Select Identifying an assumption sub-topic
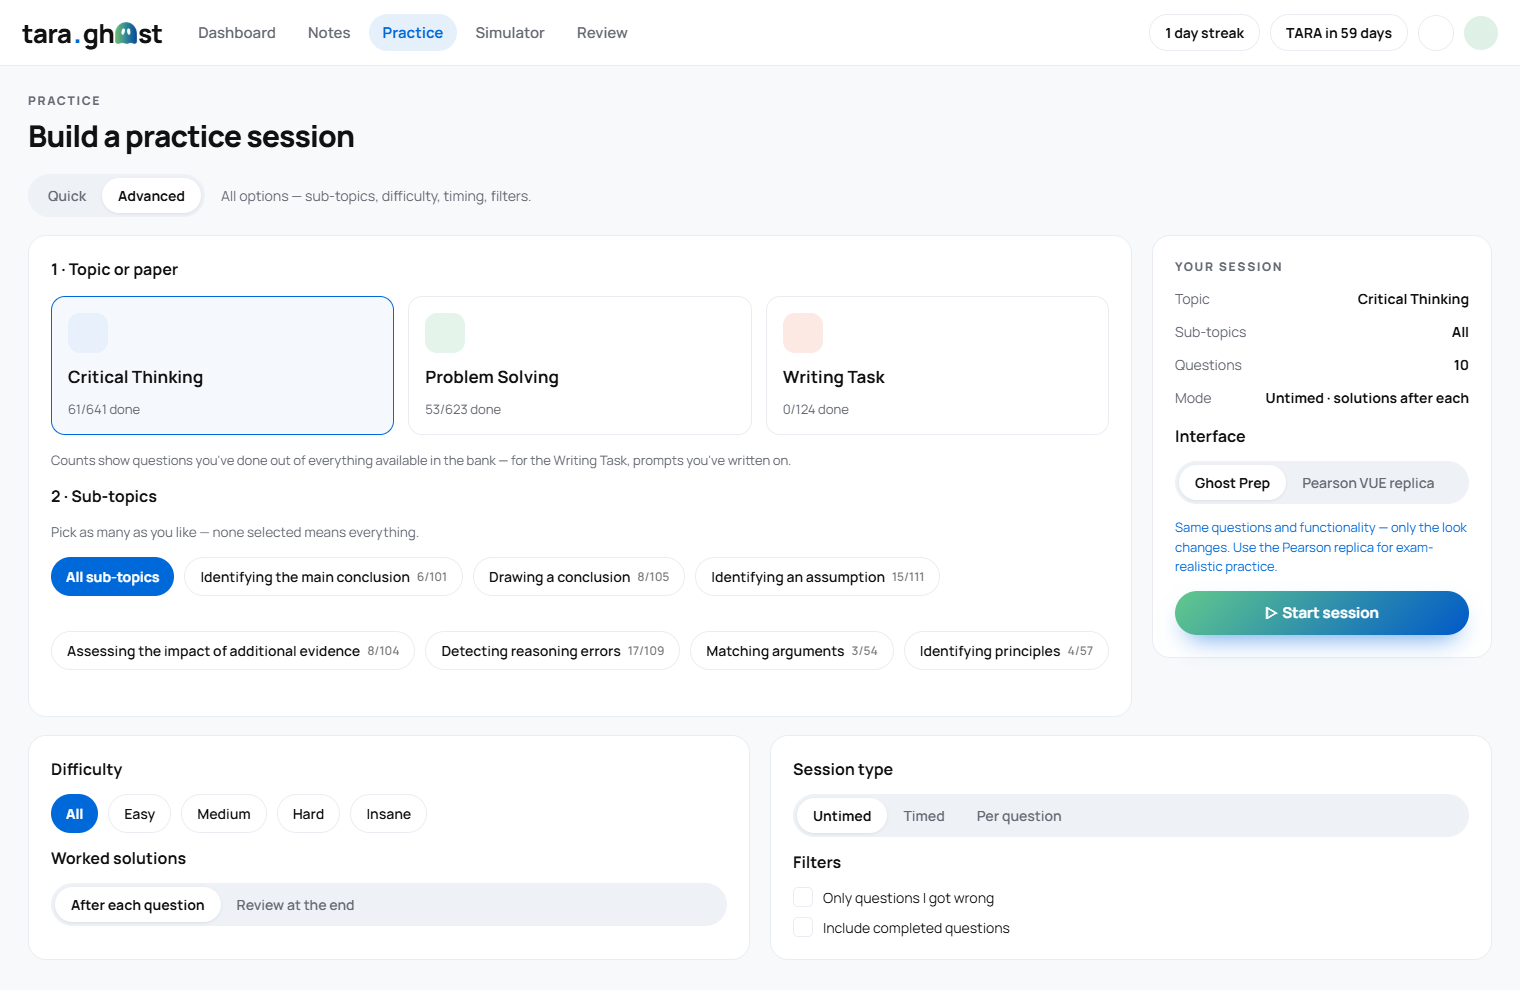The width and height of the screenshot is (1520, 990). (x=817, y=577)
